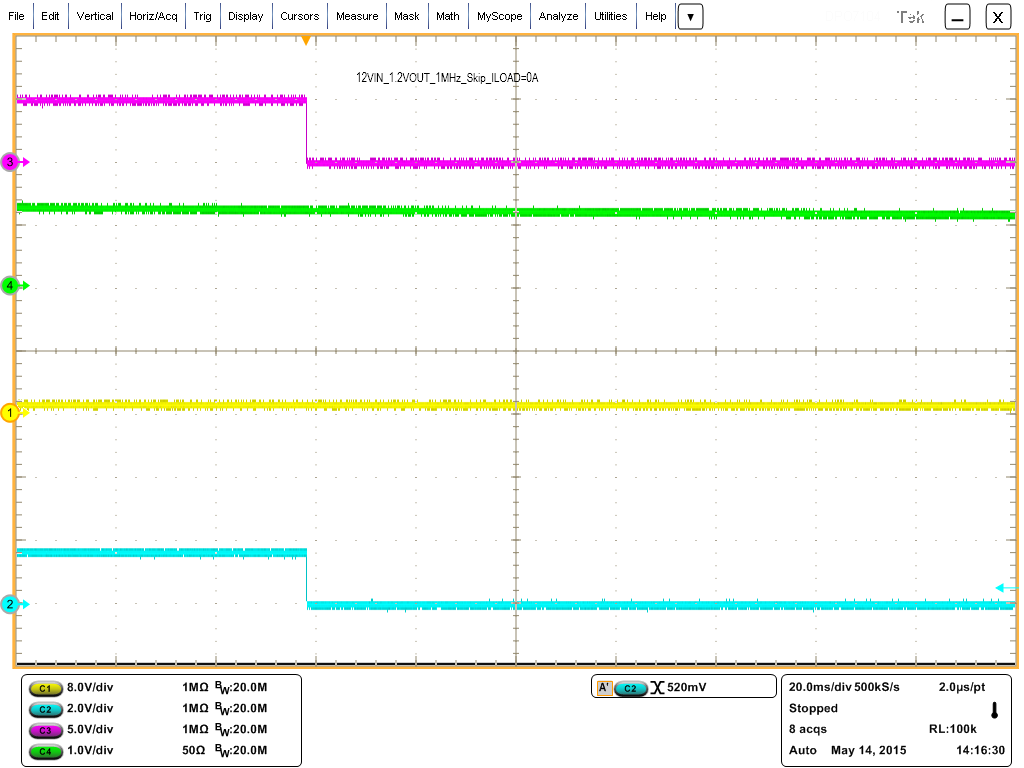Open the Trig menu

pyautogui.click(x=203, y=16)
